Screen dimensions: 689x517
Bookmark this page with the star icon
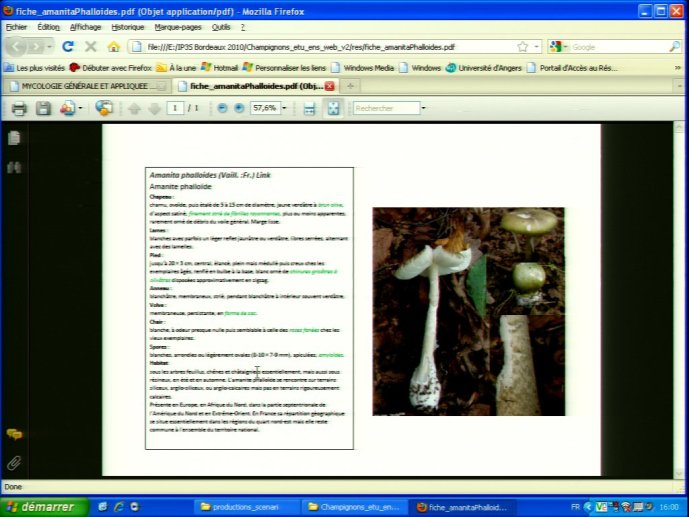[522, 47]
